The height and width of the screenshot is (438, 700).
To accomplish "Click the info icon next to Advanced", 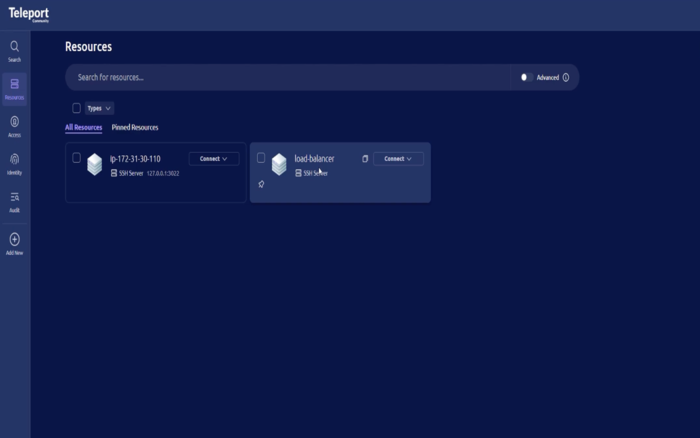I will click(566, 78).
